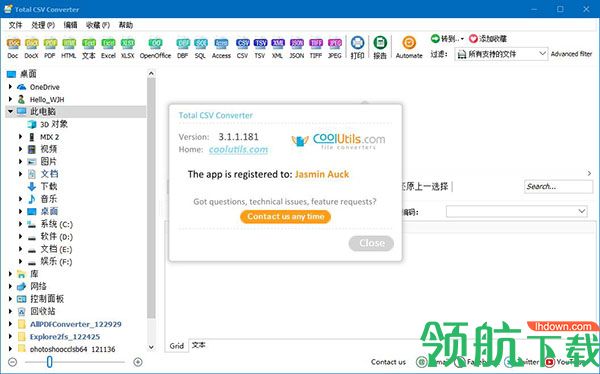Choose the PDF conversion icon
This screenshot has width=600, height=374.
pyautogui.click(x=50, y=43)
